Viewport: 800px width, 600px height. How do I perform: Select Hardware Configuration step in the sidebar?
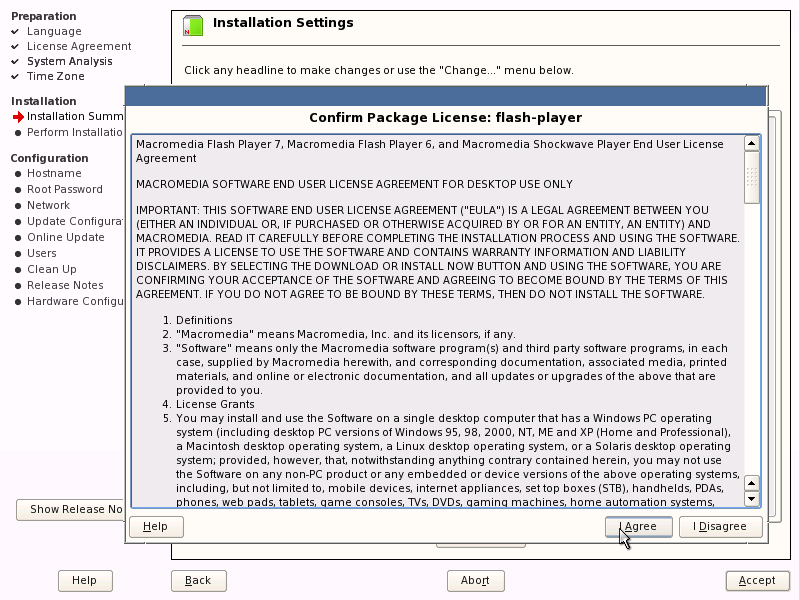pyautogui.click(x=75, y=302)
